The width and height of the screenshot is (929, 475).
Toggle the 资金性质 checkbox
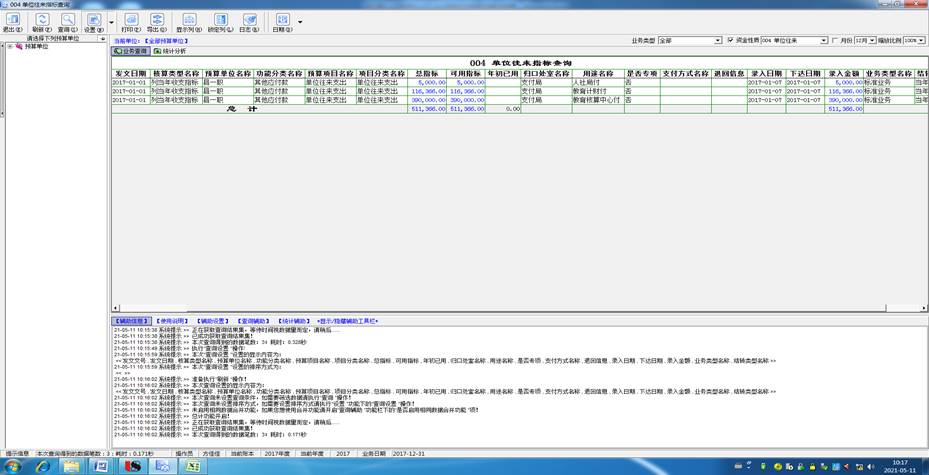tap(730, 40)
